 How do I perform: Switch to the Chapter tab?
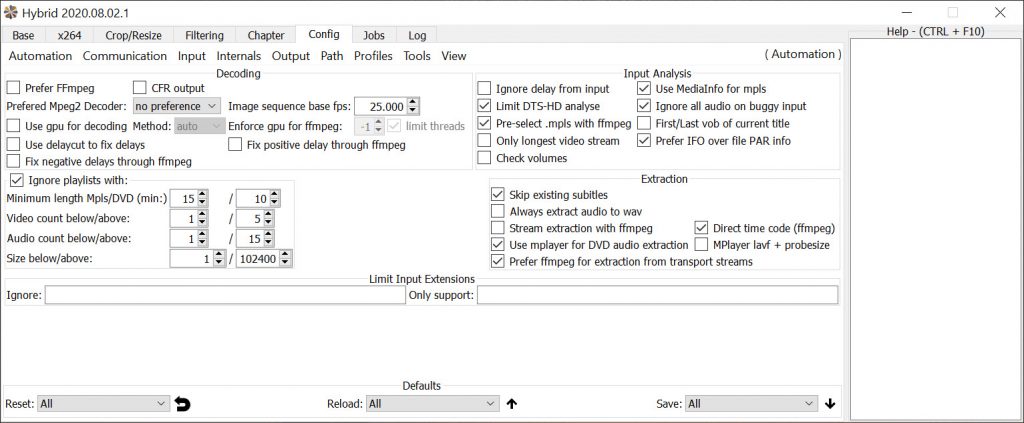(266, 35)
